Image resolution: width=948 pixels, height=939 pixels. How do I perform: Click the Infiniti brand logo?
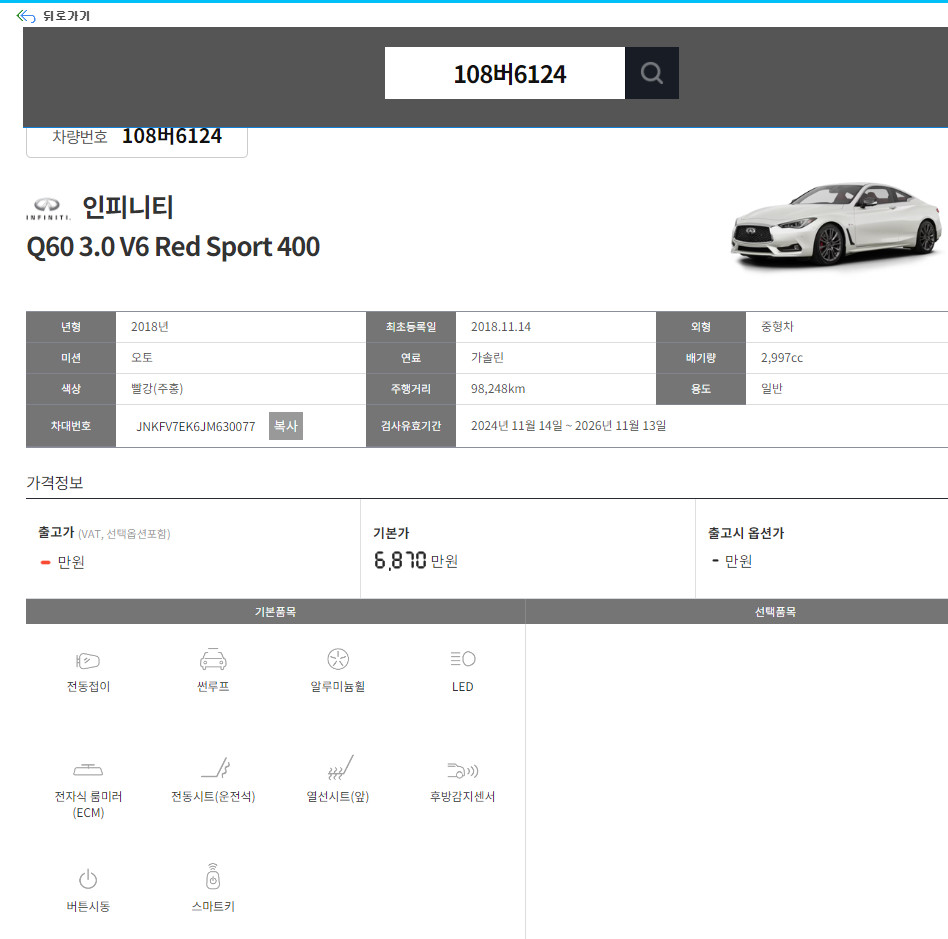pos(48,208)
